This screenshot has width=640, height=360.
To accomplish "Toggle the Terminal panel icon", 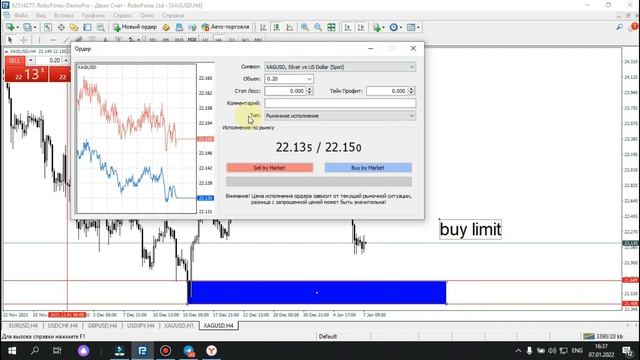I will [x=87, y=27].
